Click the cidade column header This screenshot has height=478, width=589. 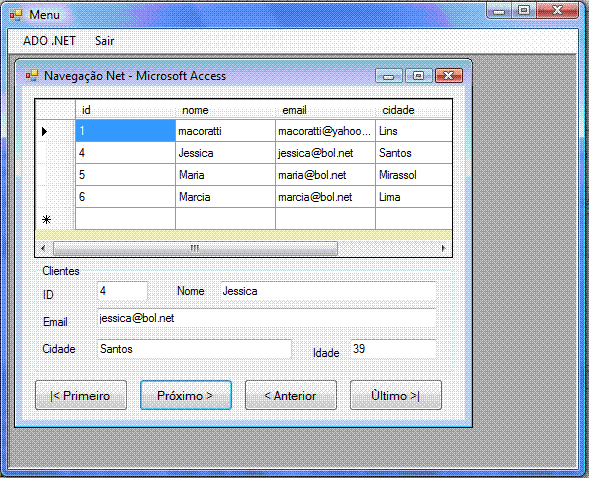pyautogui.click(x=414, y=110)
